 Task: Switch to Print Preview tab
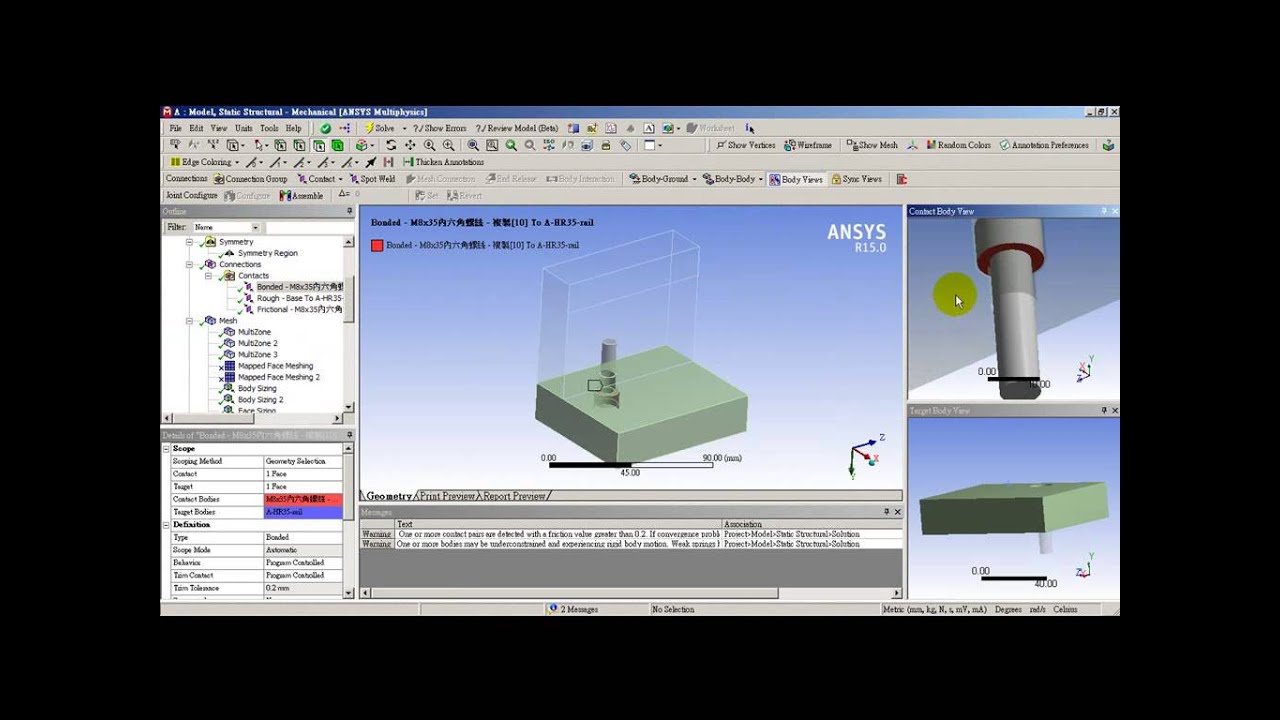pyautogui.click(x=446, y=496)
